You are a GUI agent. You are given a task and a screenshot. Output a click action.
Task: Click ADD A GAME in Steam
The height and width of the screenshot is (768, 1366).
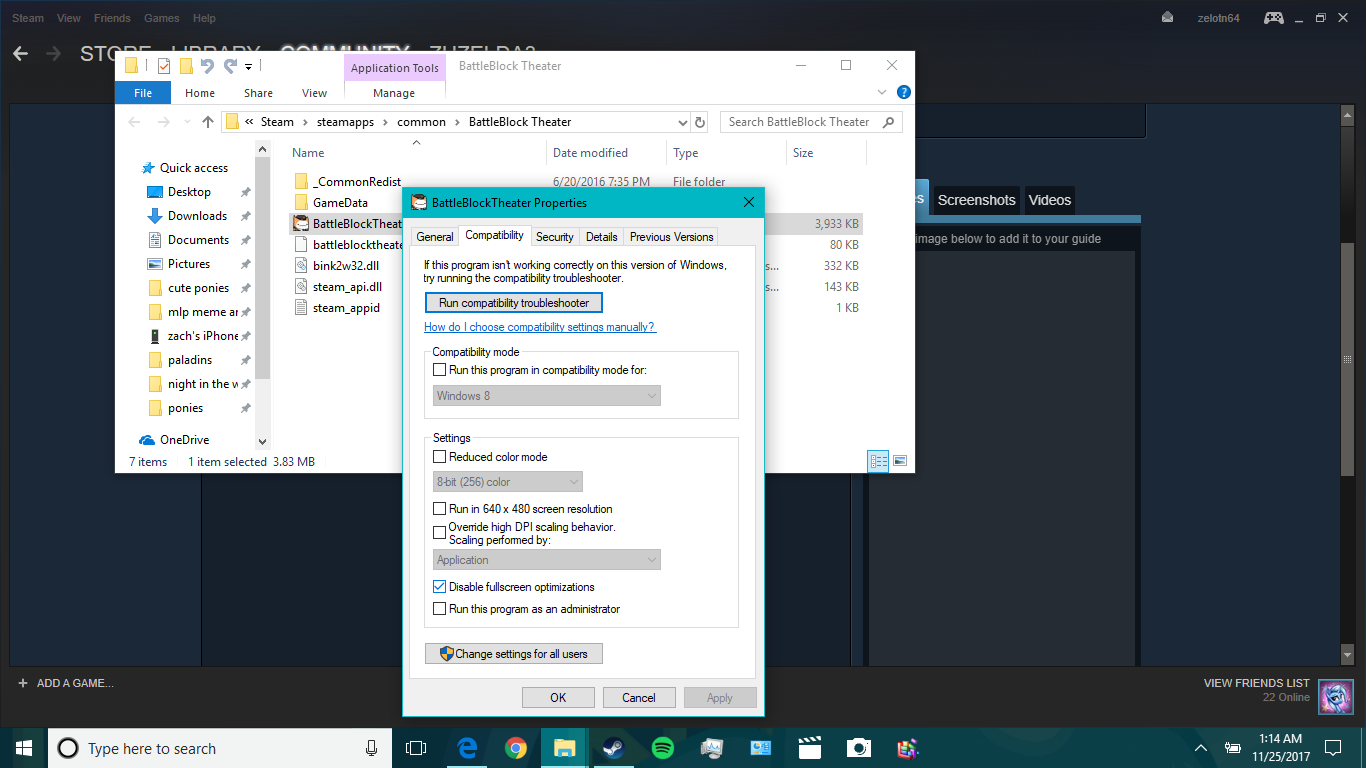(x=65, y=683)
